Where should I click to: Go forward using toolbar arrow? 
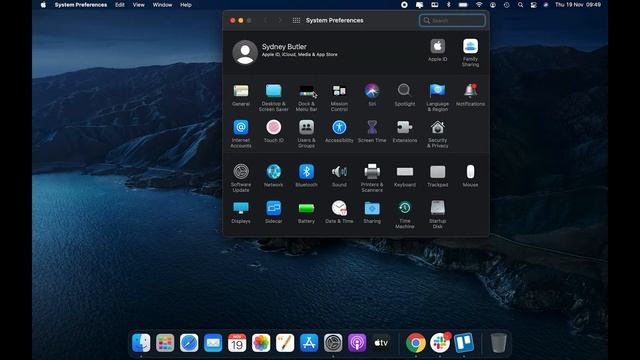click(x=280, y=20)
